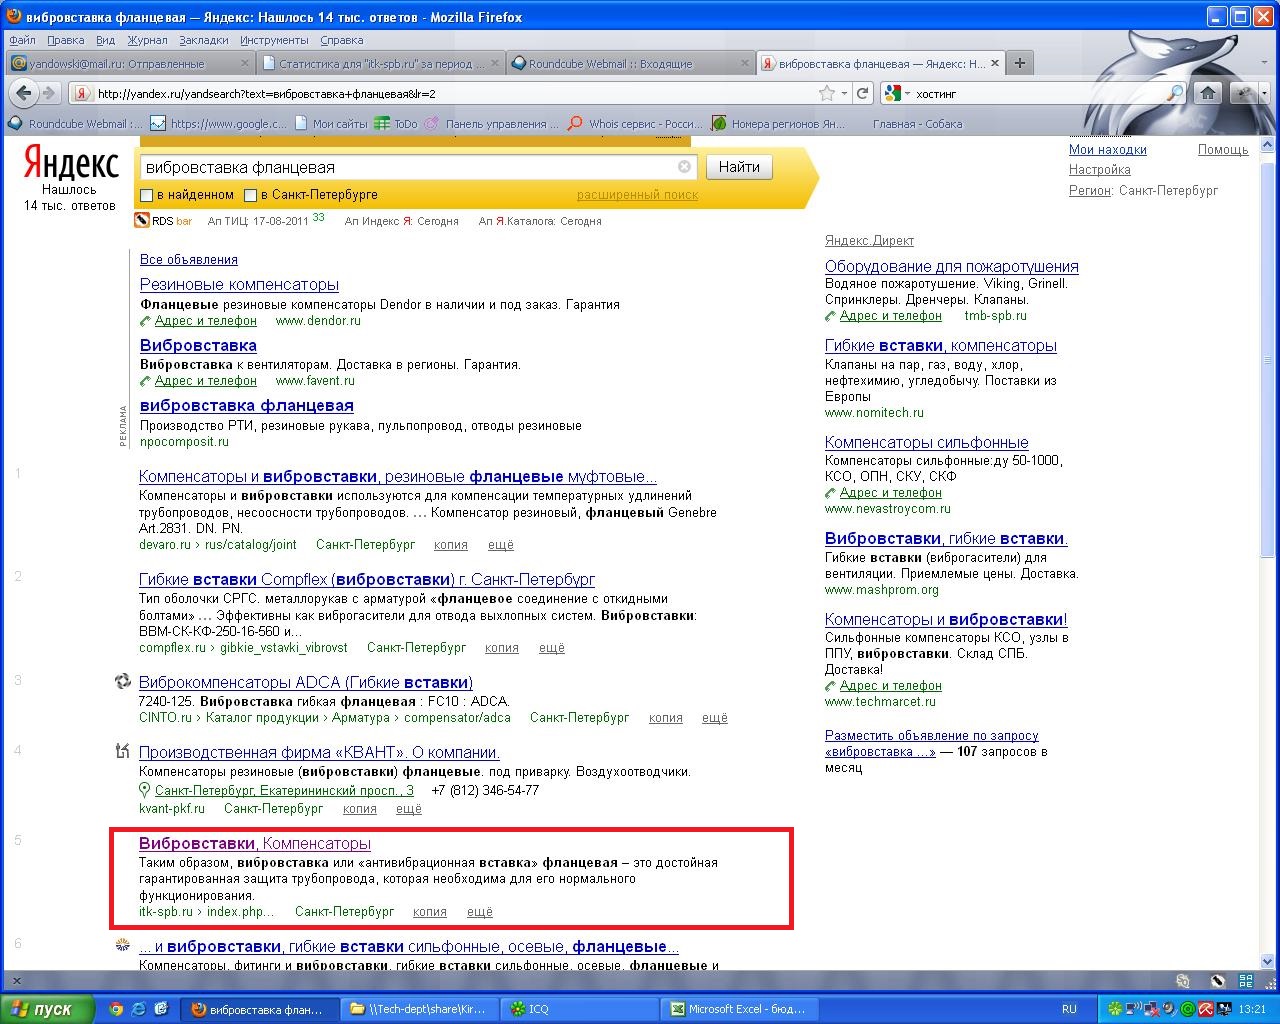
Task: Open the Помощь link
Action: click(1223, 150)
